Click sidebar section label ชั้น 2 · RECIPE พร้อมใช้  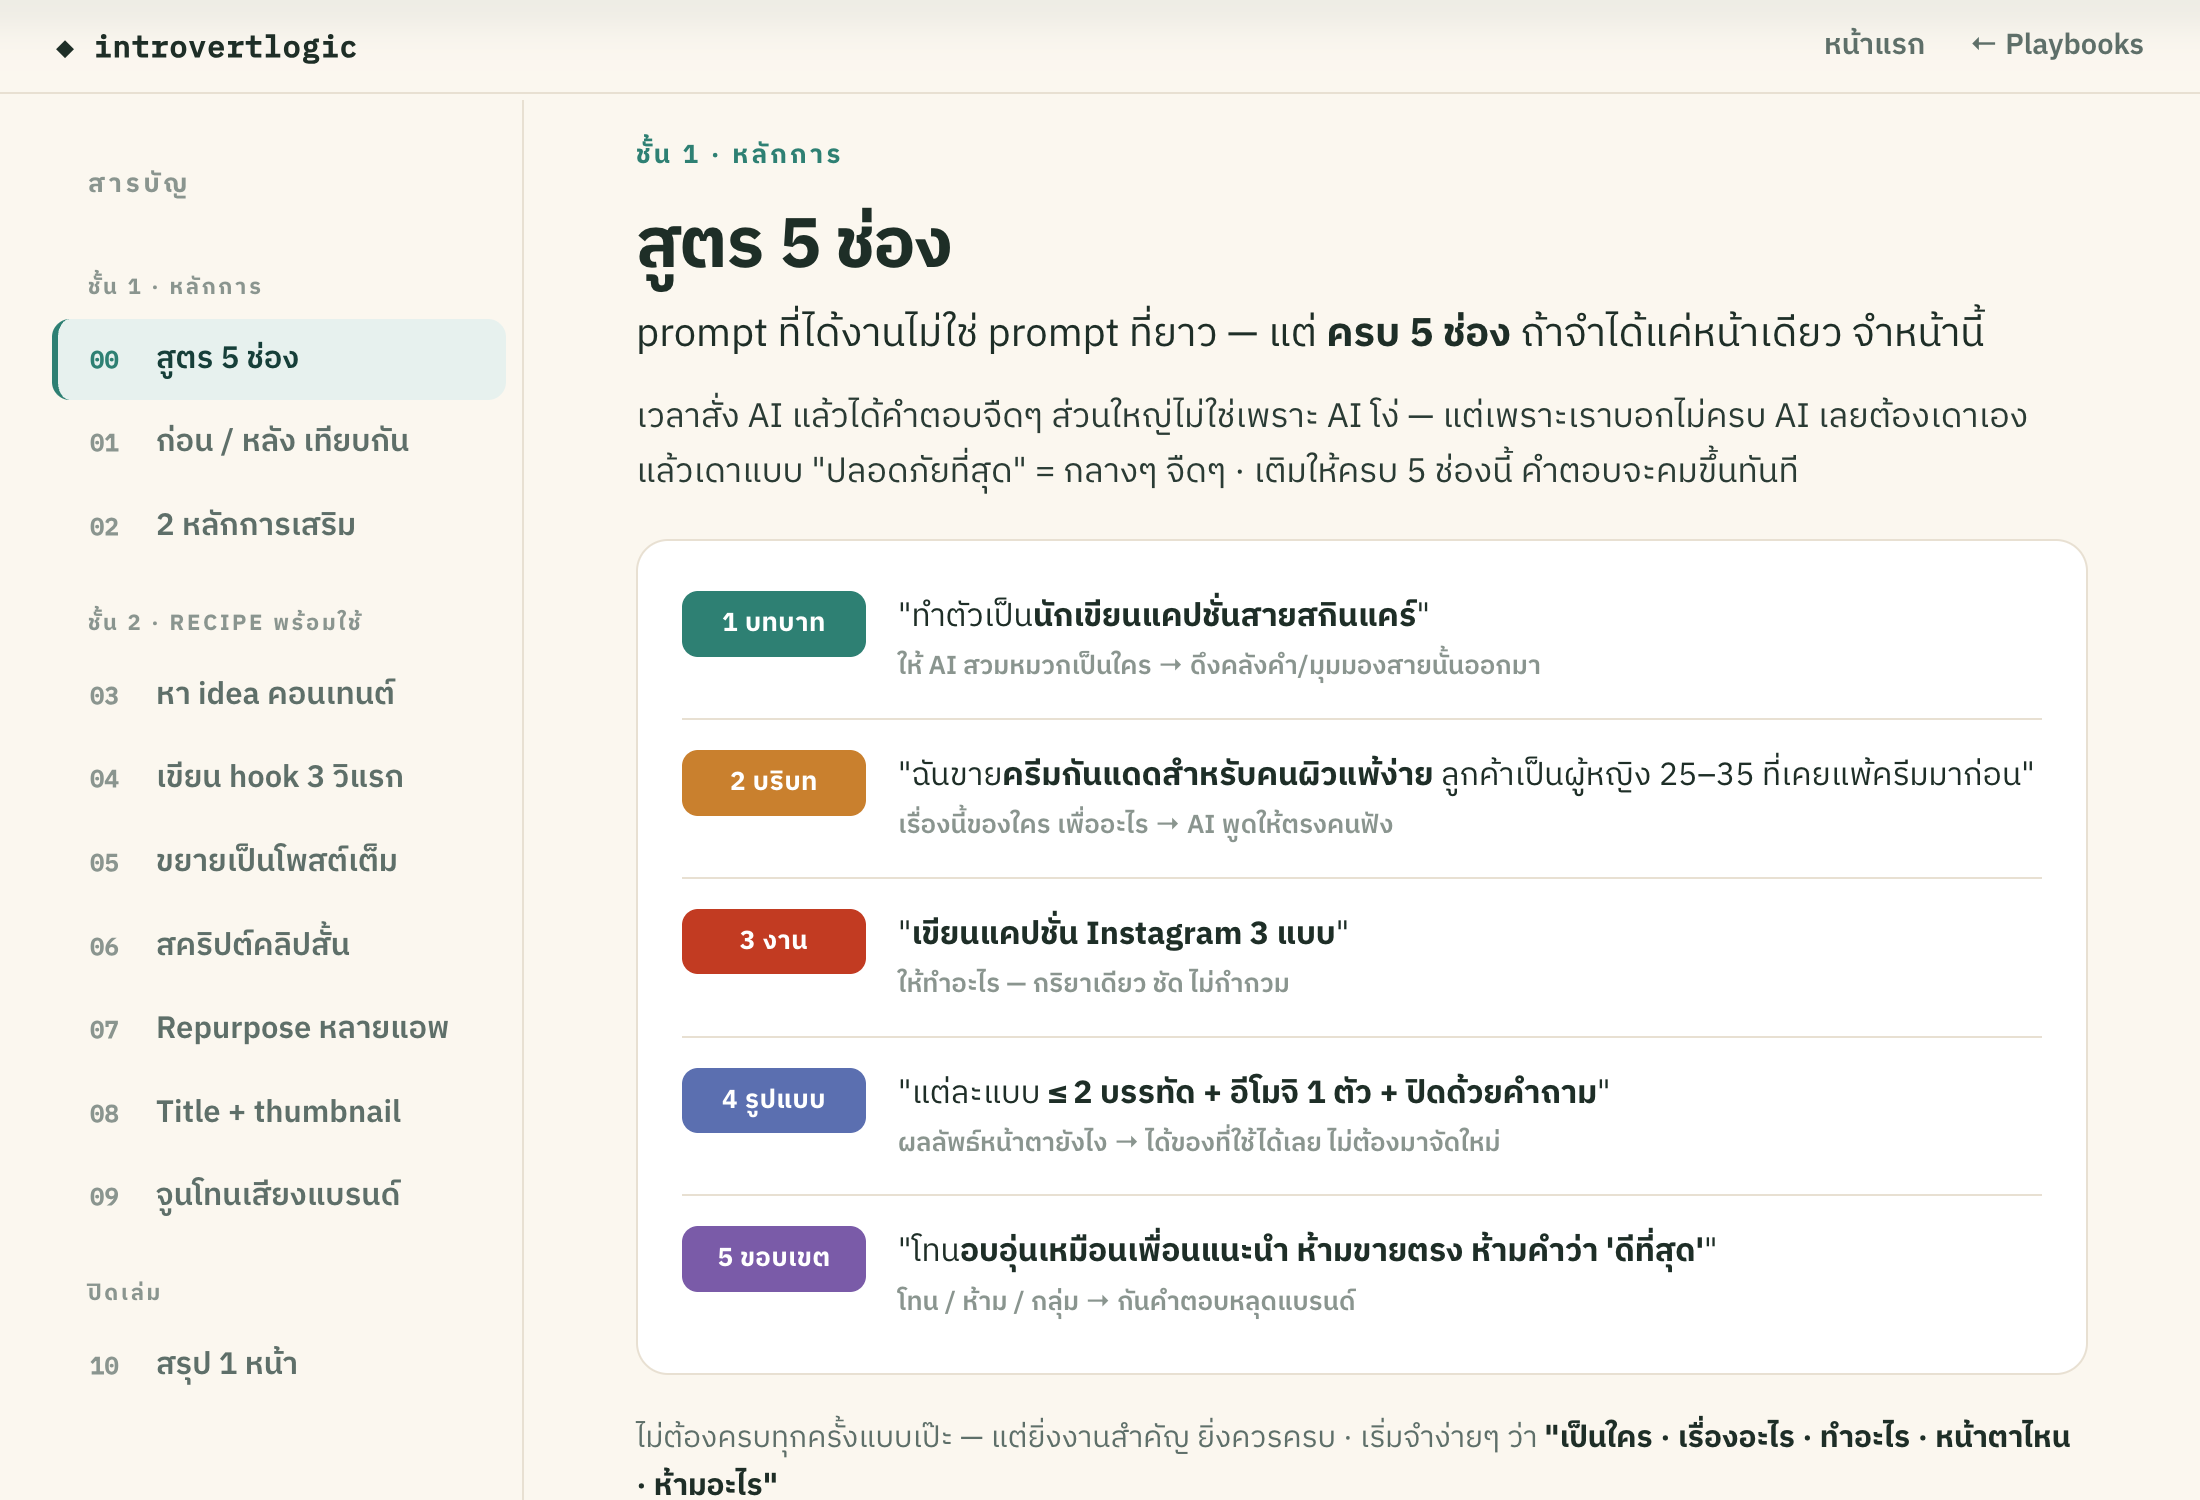point(225,621)
